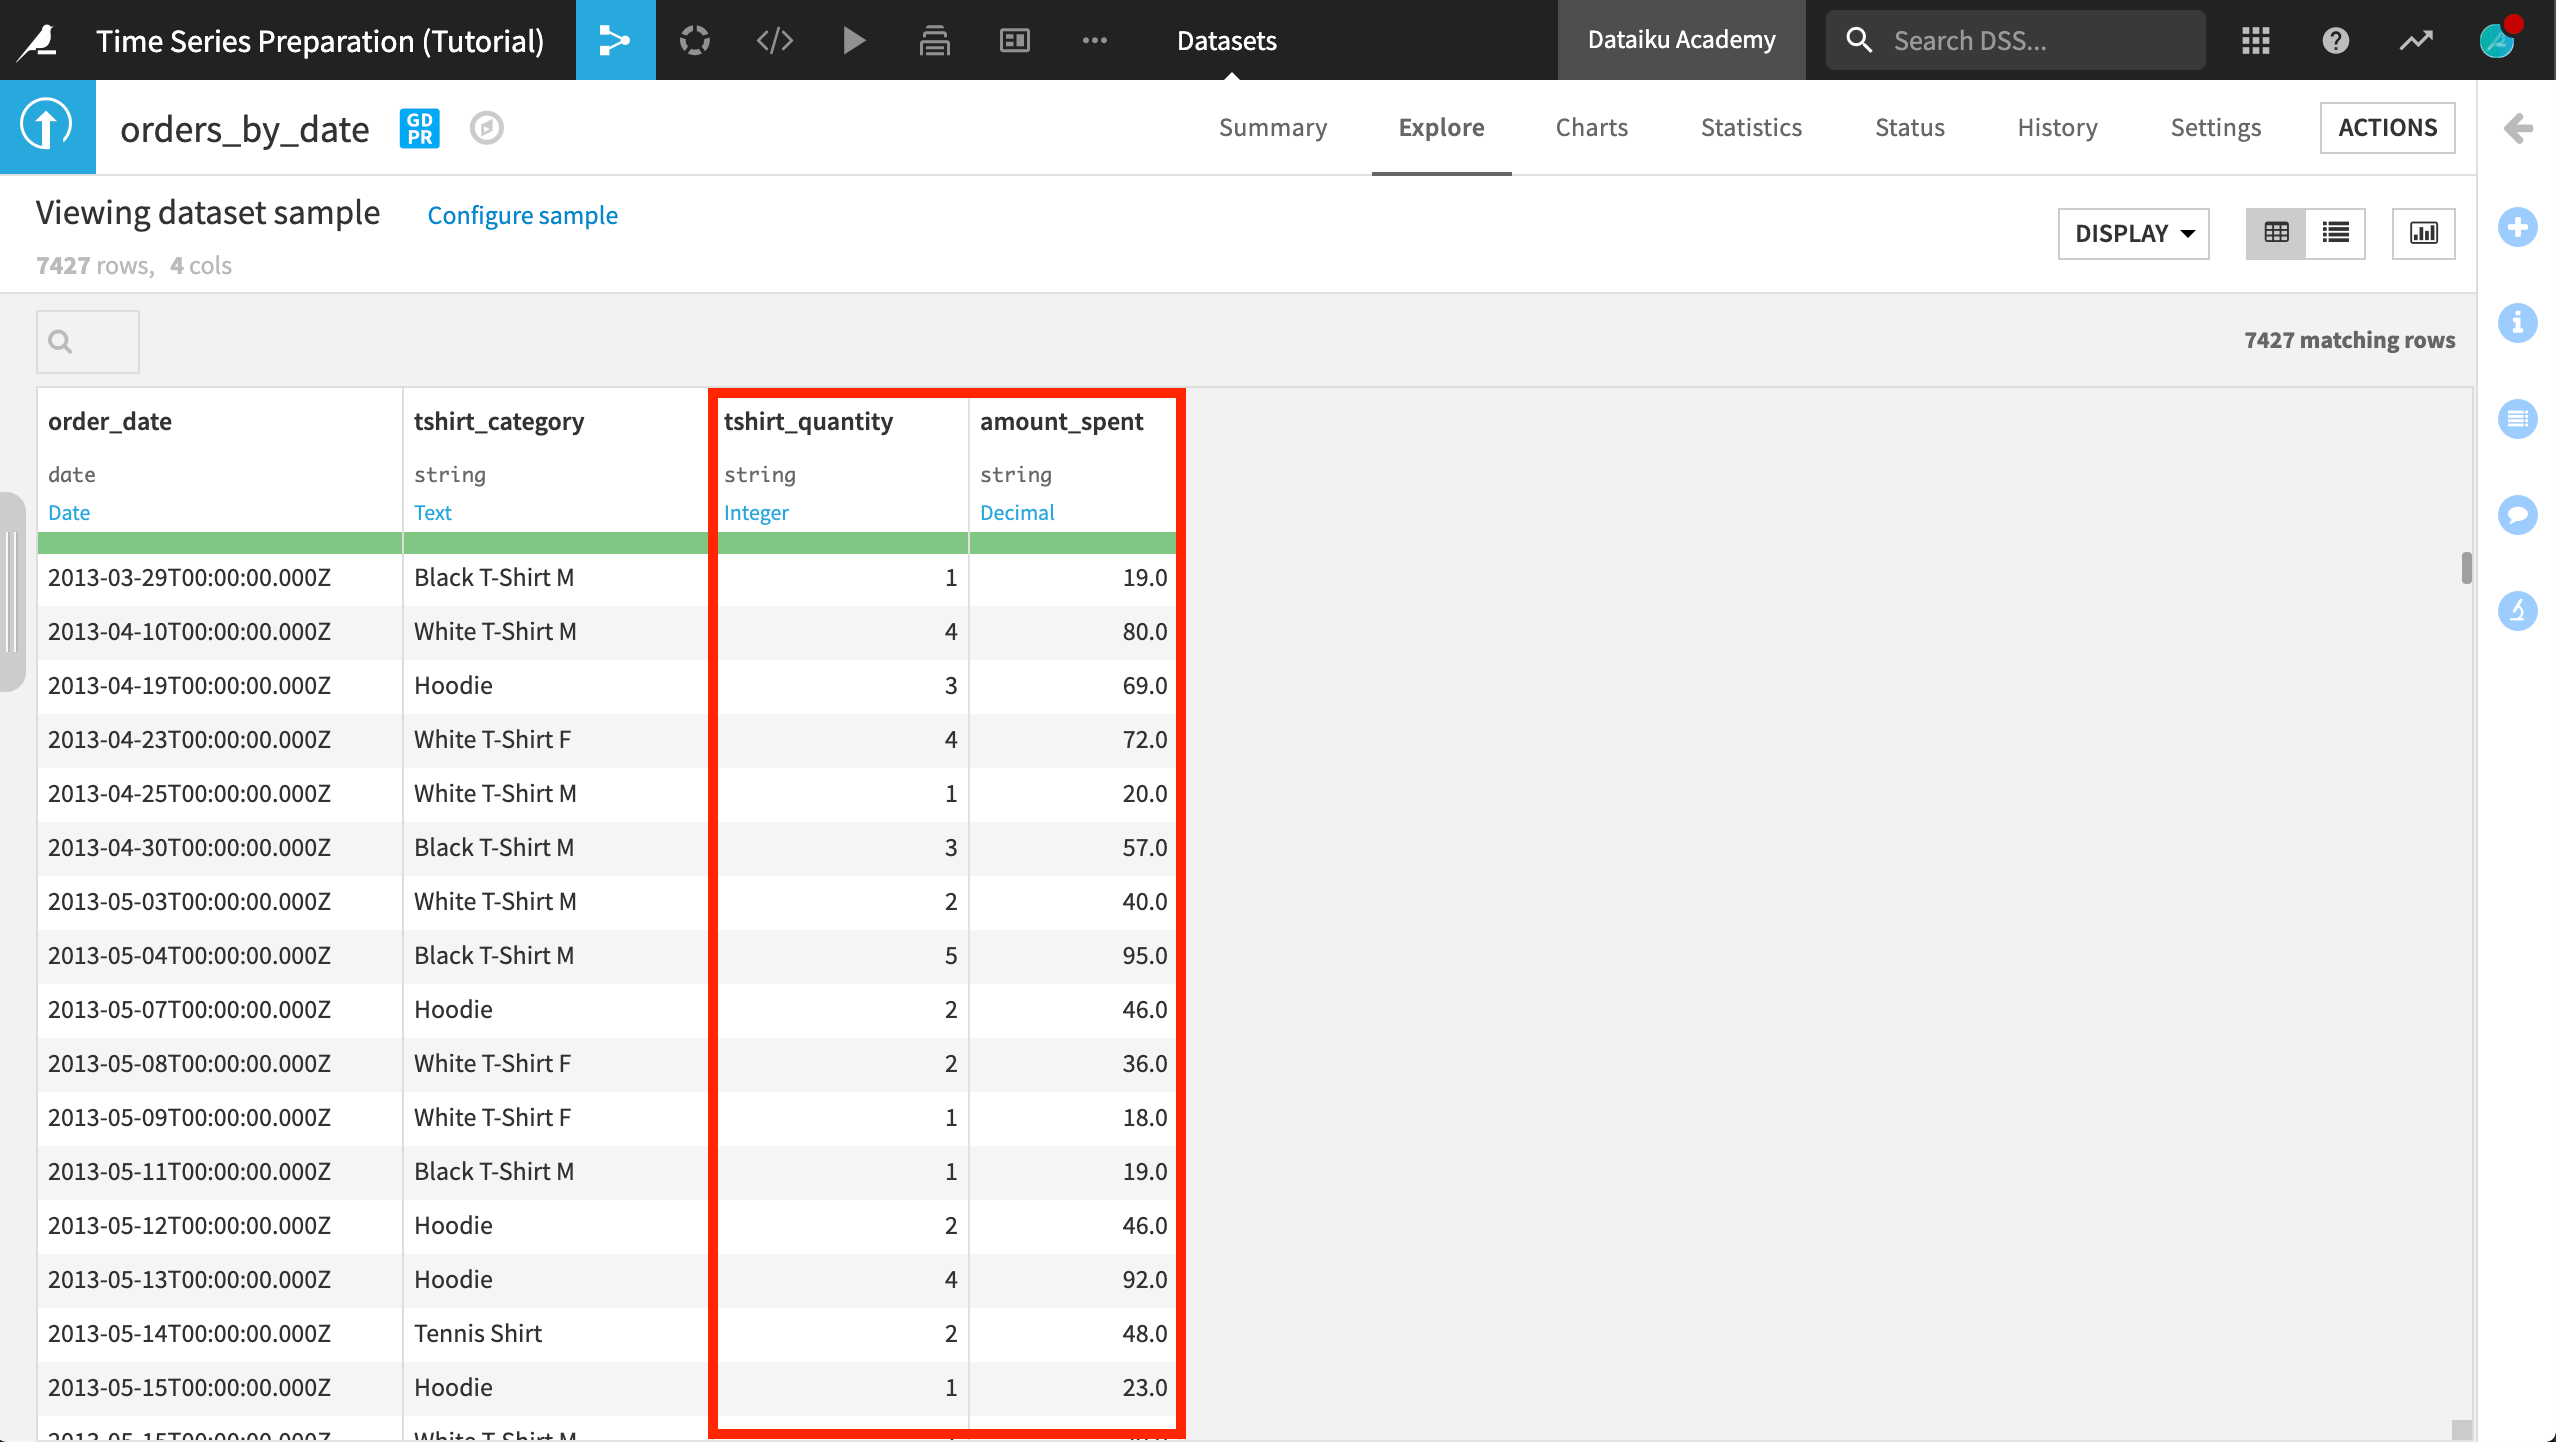Open the Dataiku Academy link

tap(1682, 40)
